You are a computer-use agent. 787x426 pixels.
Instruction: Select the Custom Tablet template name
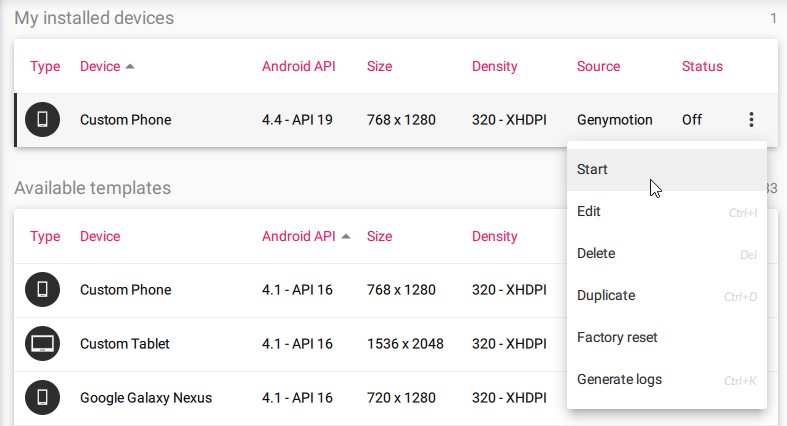tap(124, 344)
